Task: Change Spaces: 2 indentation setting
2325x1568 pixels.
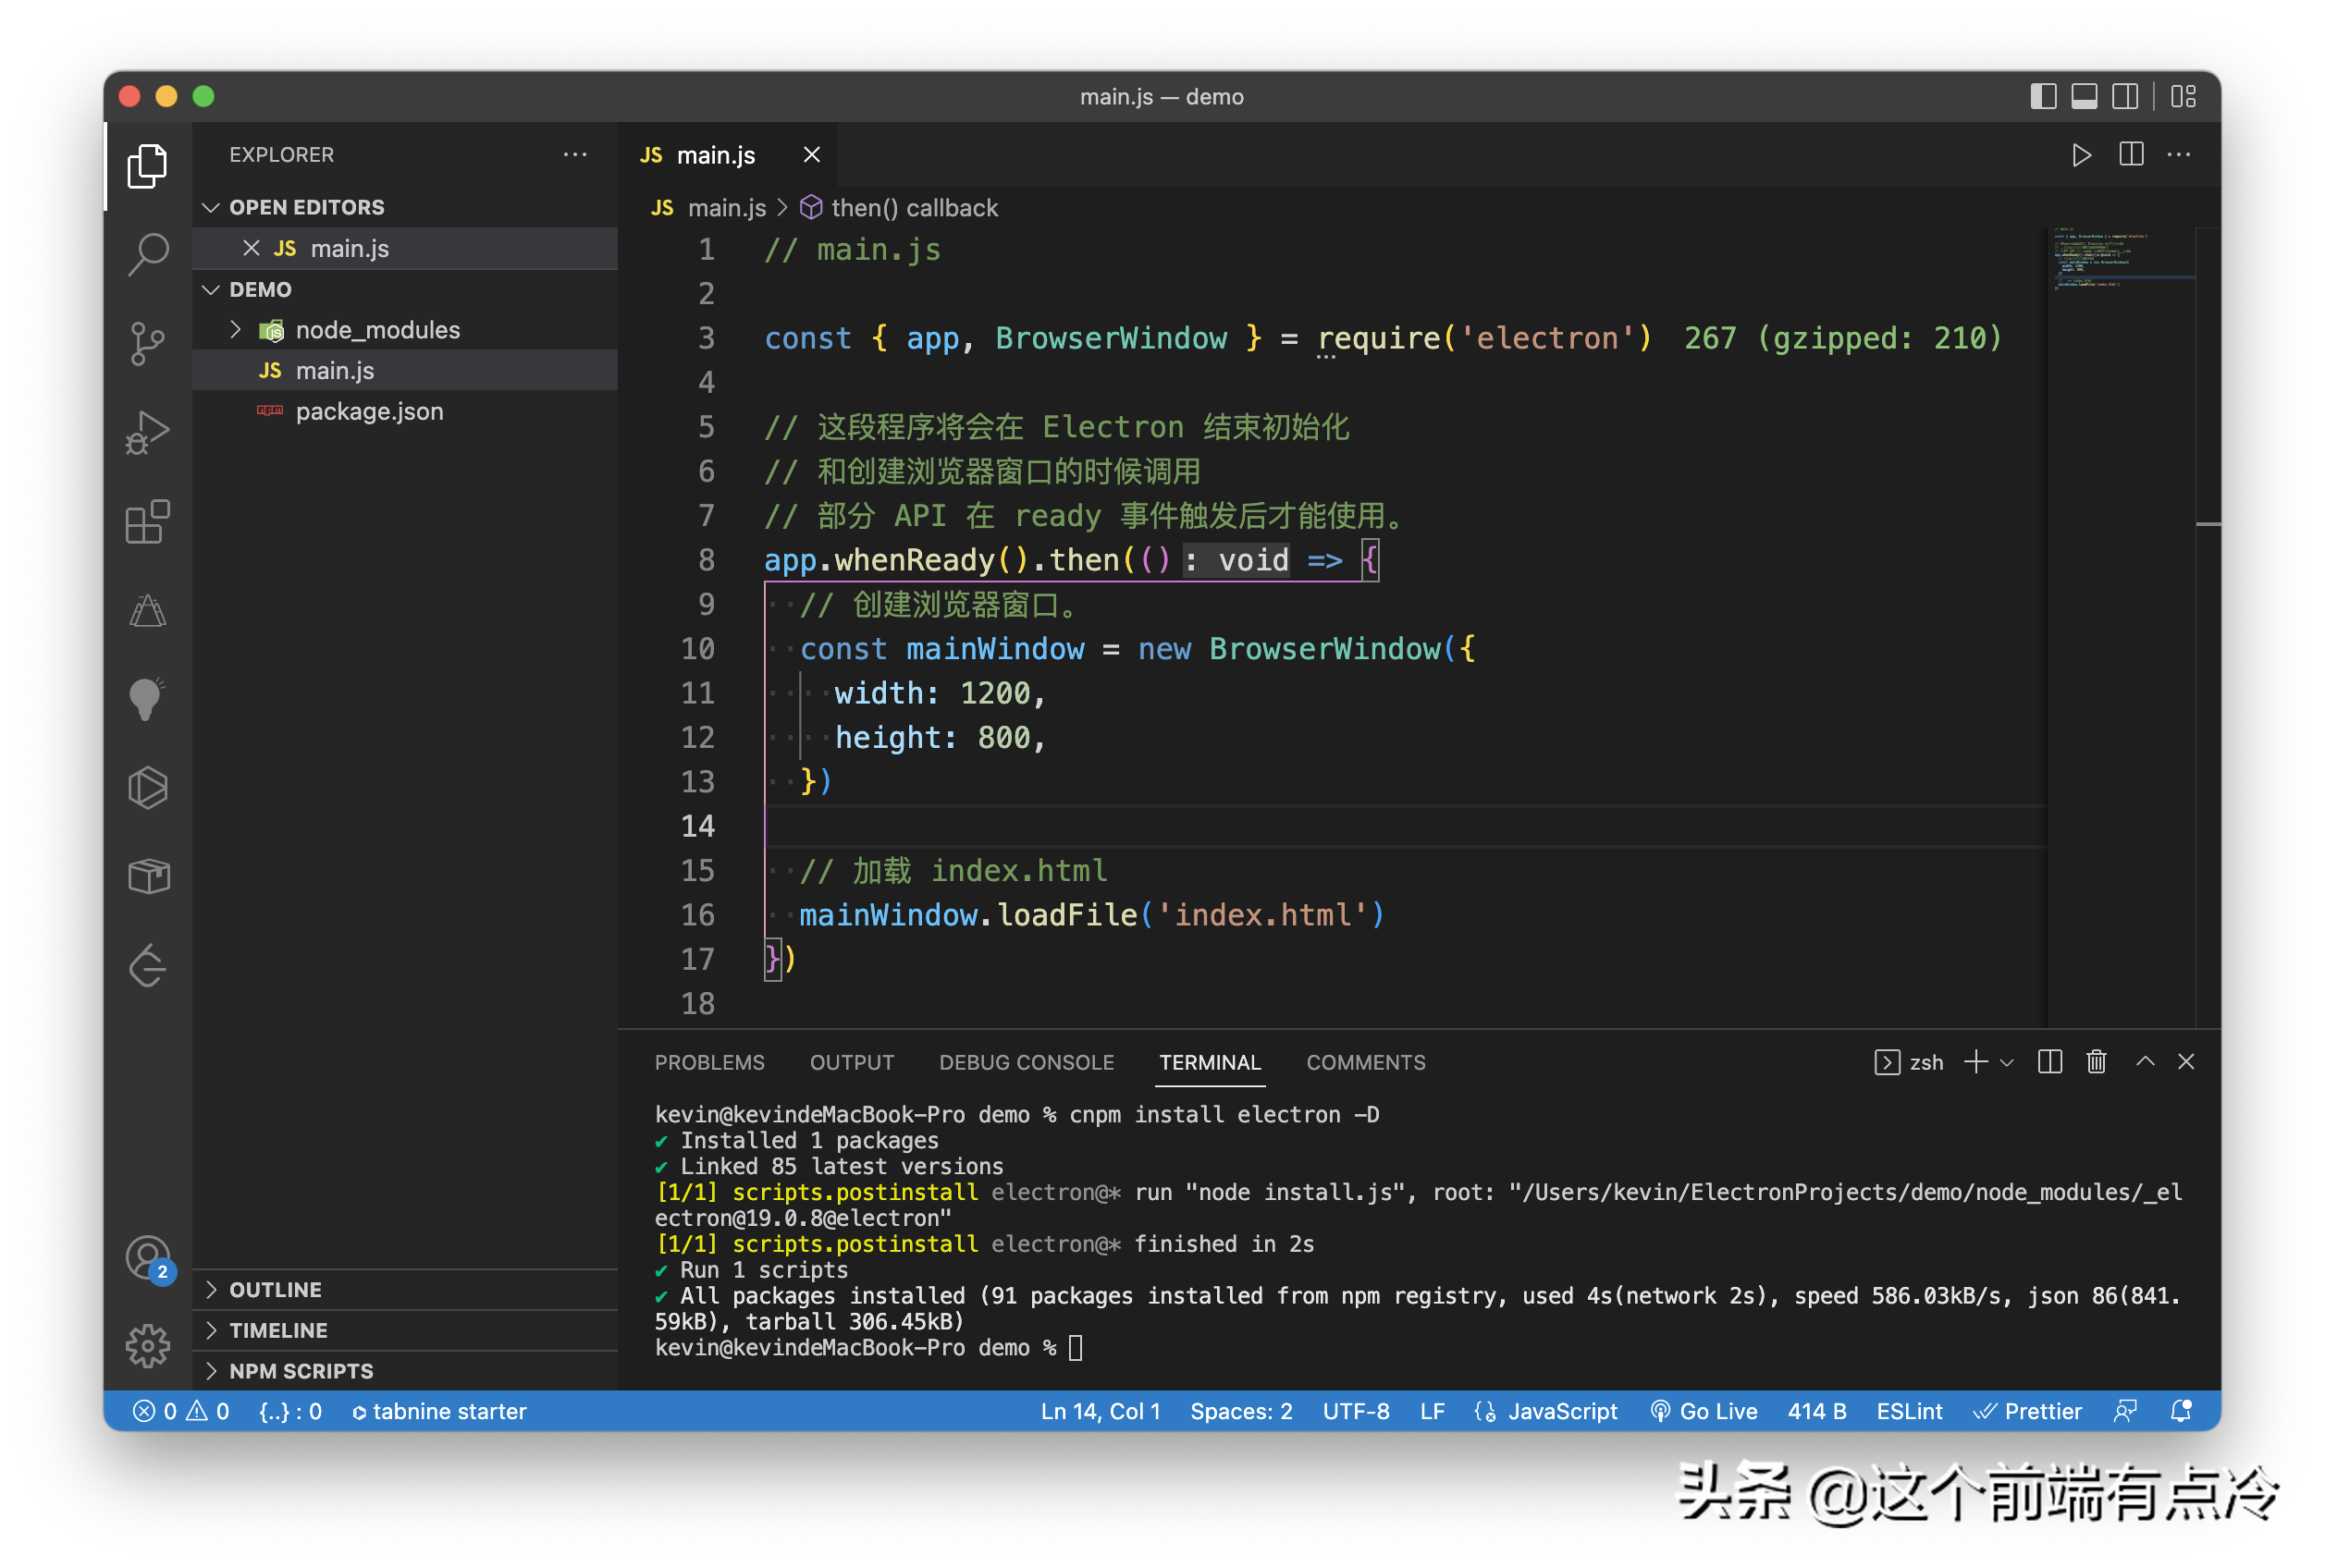Action: 1241,1411
